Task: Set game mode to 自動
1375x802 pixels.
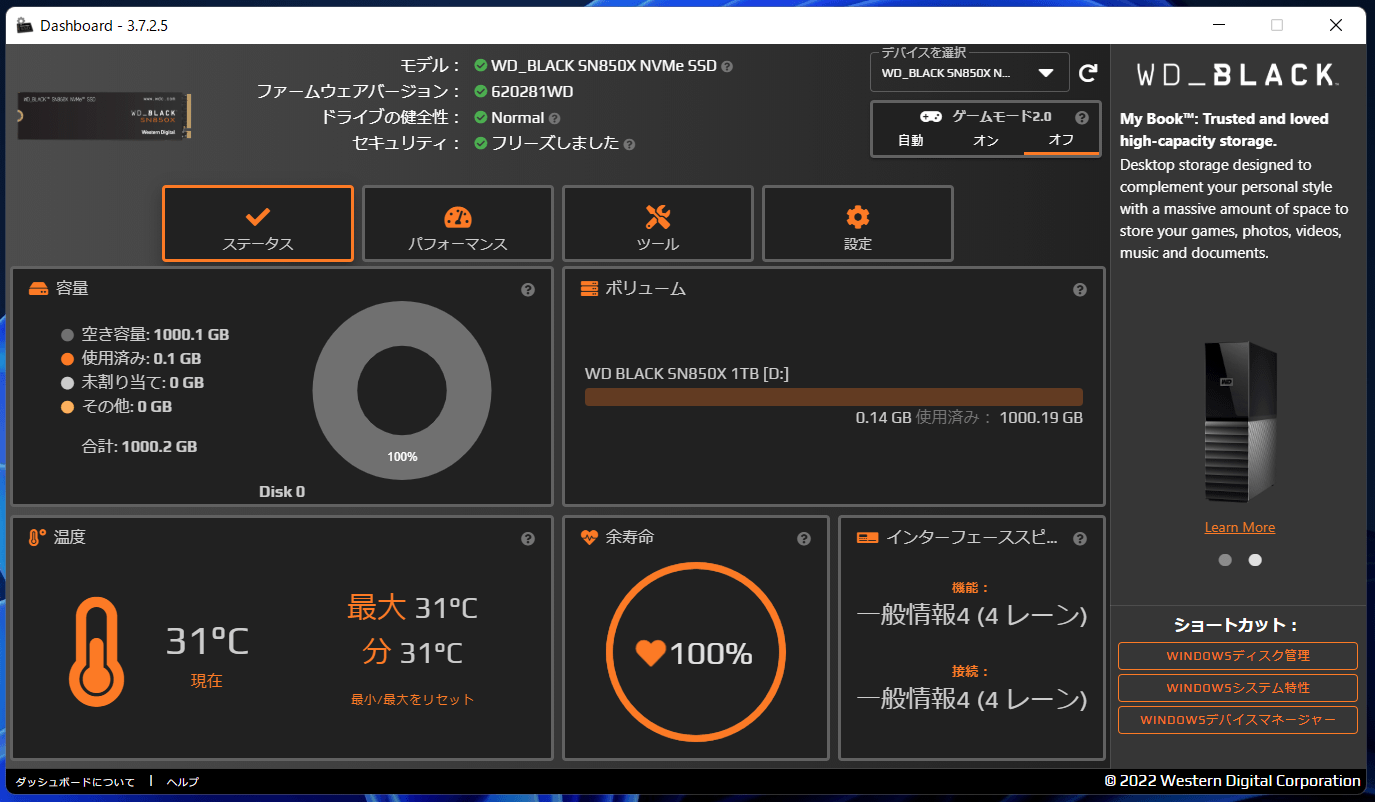Action: click(910, 141)
